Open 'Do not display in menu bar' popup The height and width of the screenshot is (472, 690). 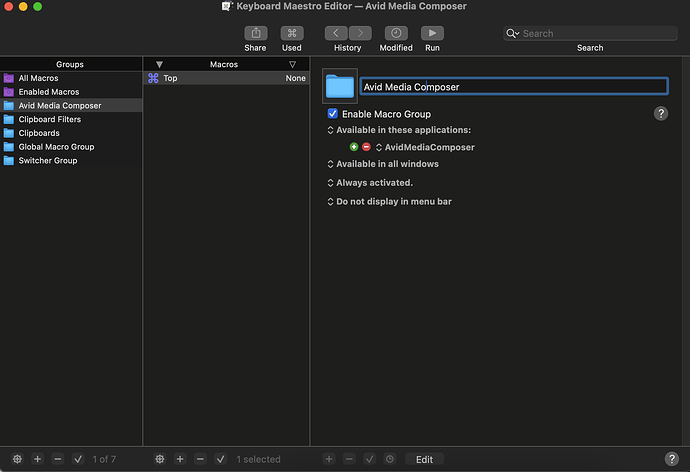tap(389, 201)
